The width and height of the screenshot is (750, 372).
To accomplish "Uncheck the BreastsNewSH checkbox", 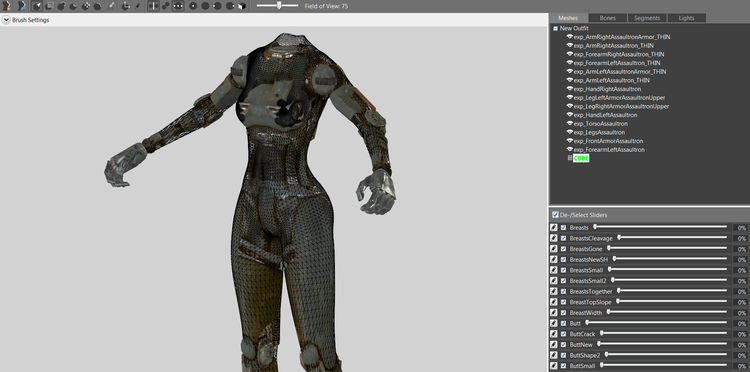I will (x=563, y=259).
